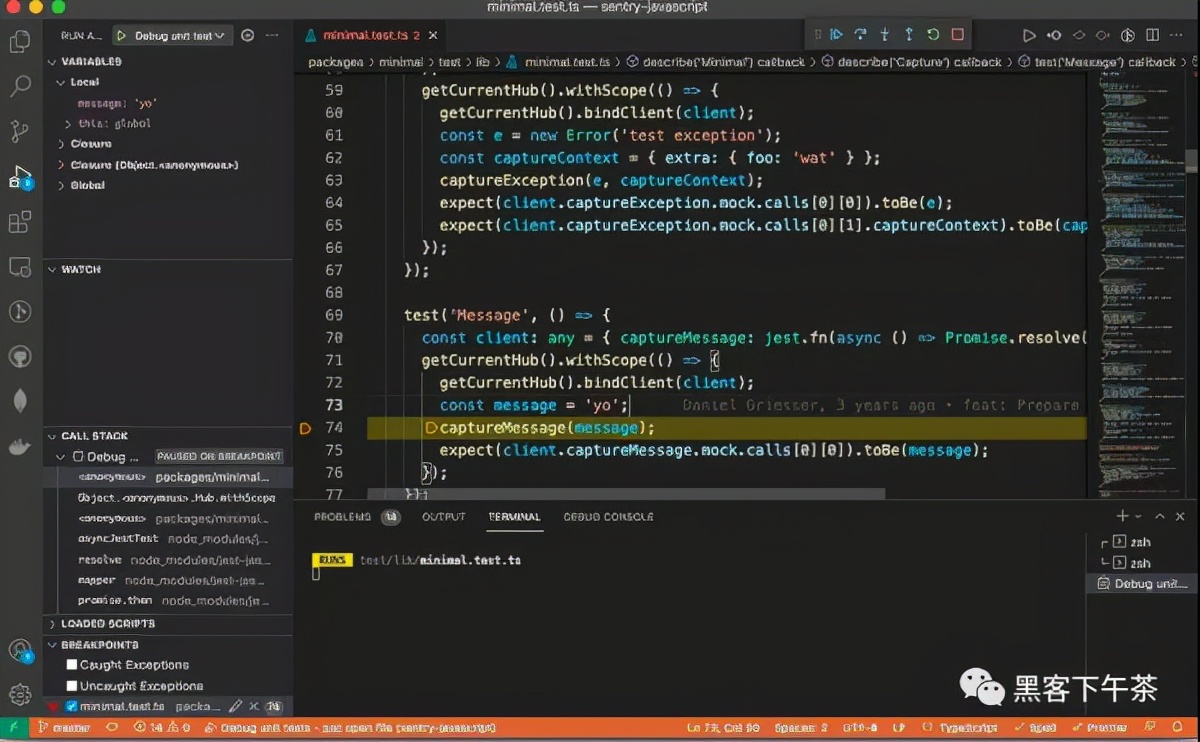Click Step Out in the debug toolbar
This screenshot has width=1200, height=742.
(908, 35)
